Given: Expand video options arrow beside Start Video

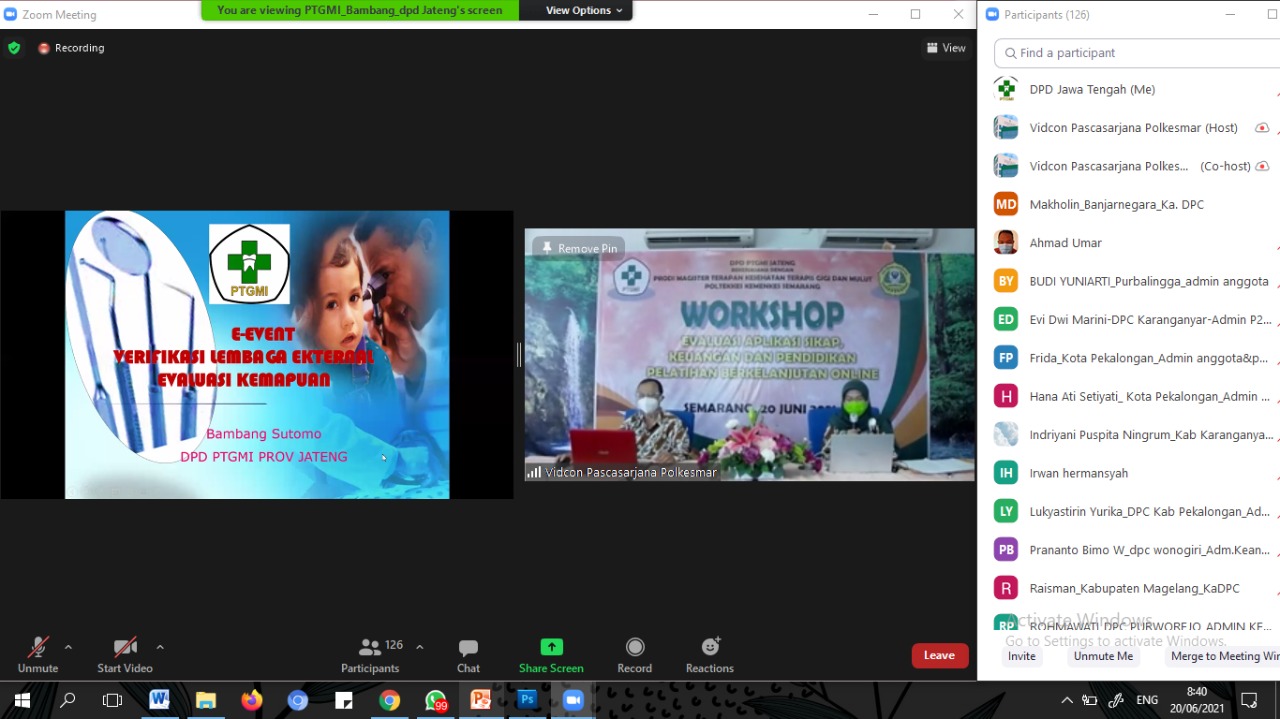Looking at the screenshot, I should [x=160, y=647].
